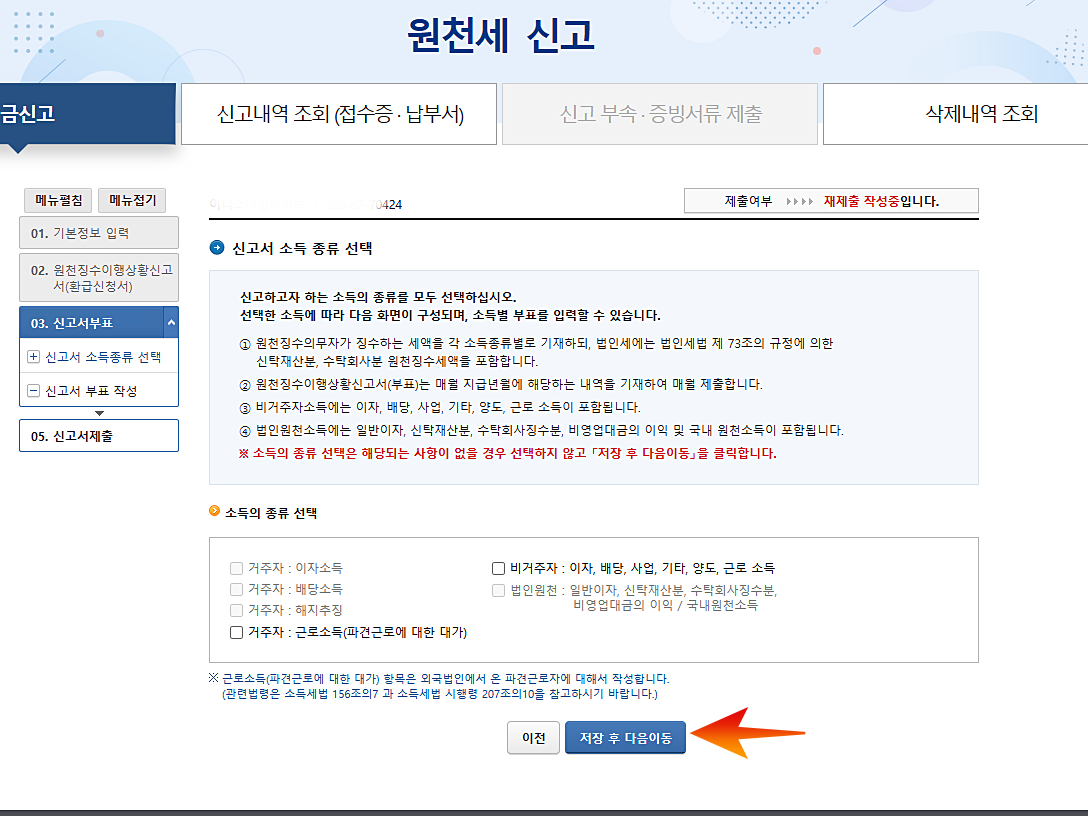
Task: Click the ※ 근로소득(파견근로에 대한 대가) 항목은 note
Action: [439, 679]
